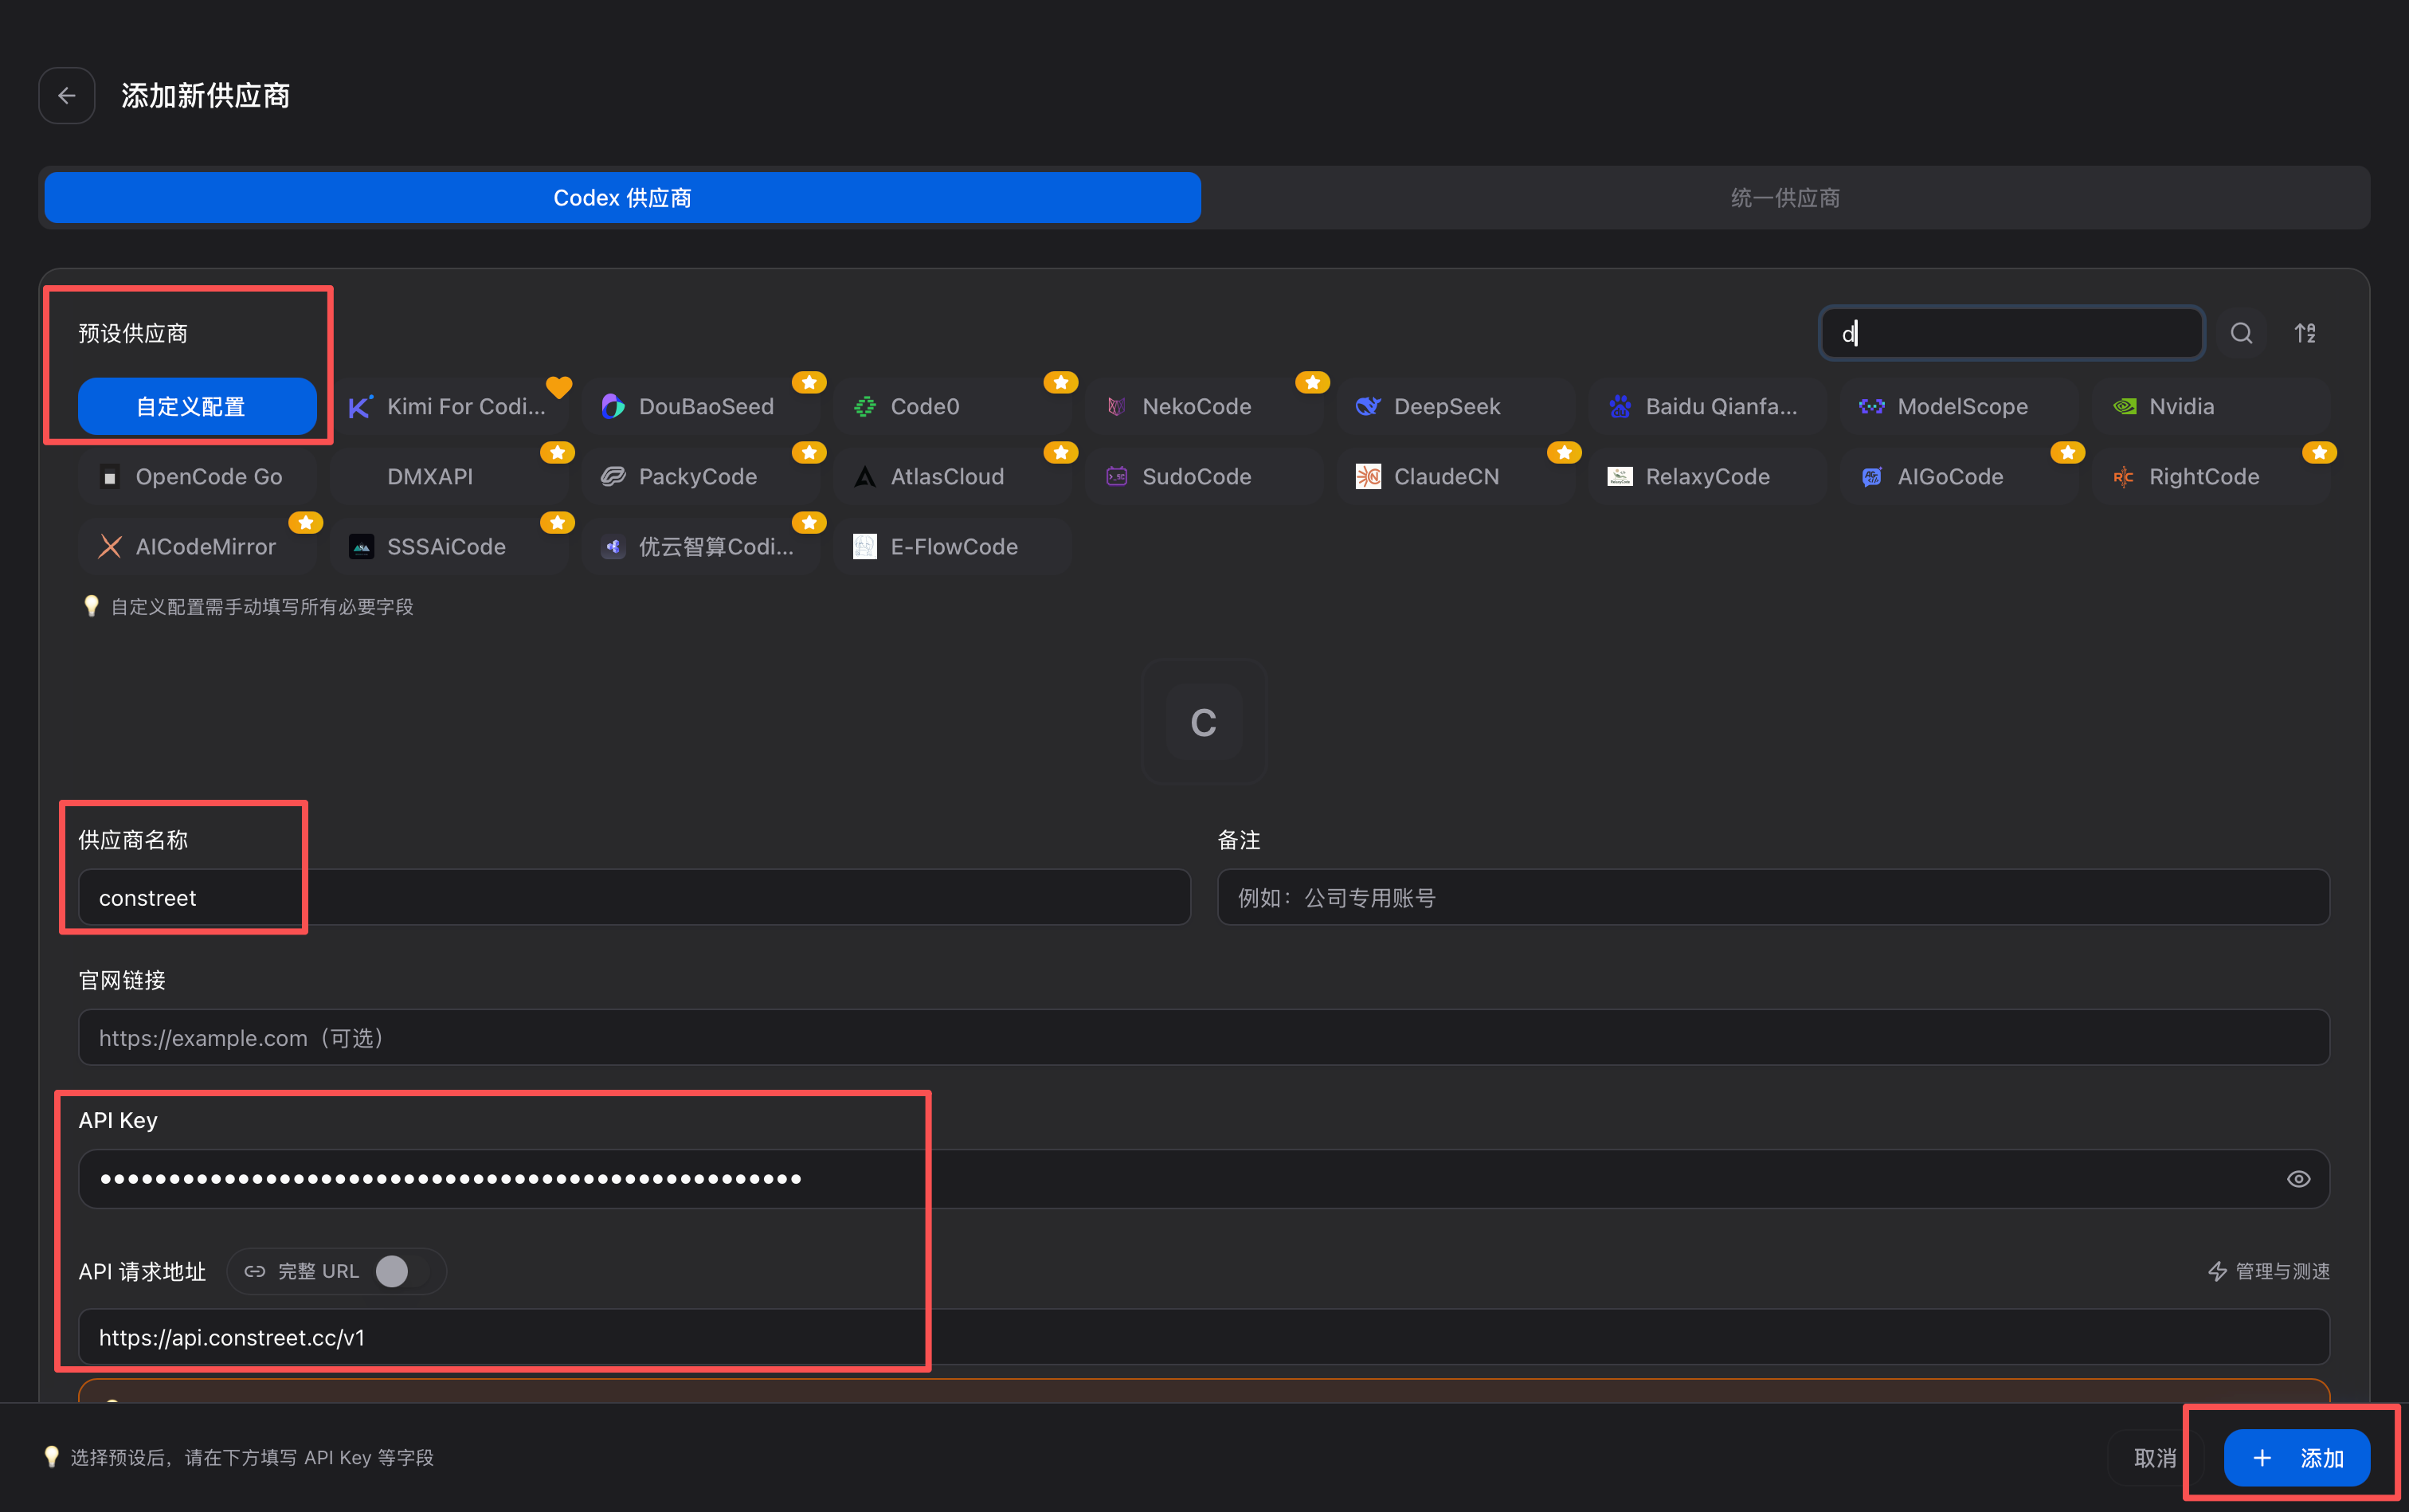Viewport: 2409px width, 1512px height.
Task: Select the AtlasCloud preset
Action: pyautogui.click(x=953, y=476)
